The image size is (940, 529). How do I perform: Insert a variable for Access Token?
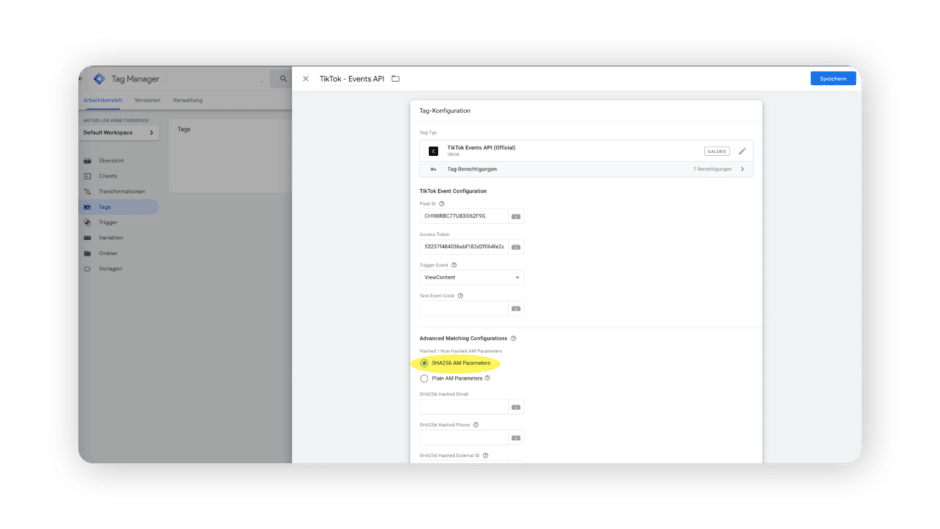click(516, 247)
